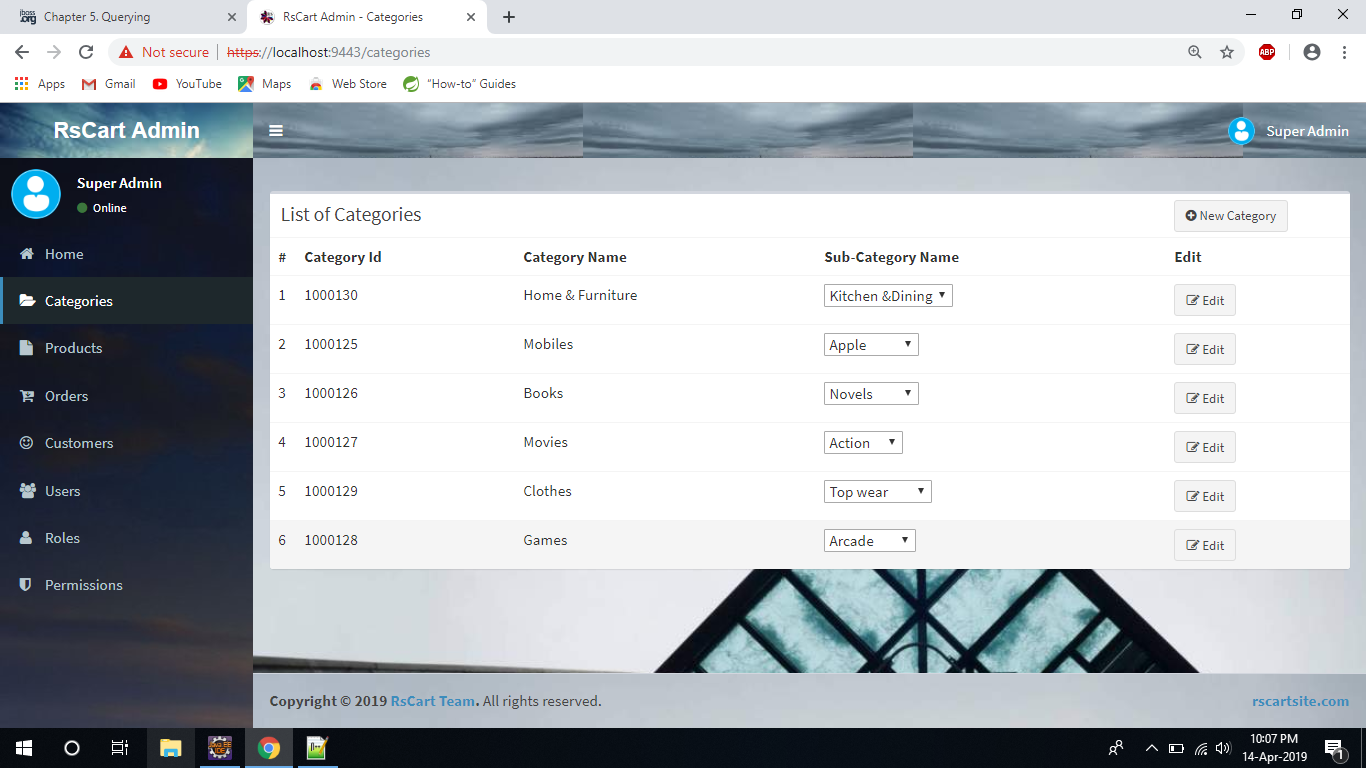This screenshot has height=768, width=1366.
Task: Click Edit for the Books category
Action: point(1204,398)
